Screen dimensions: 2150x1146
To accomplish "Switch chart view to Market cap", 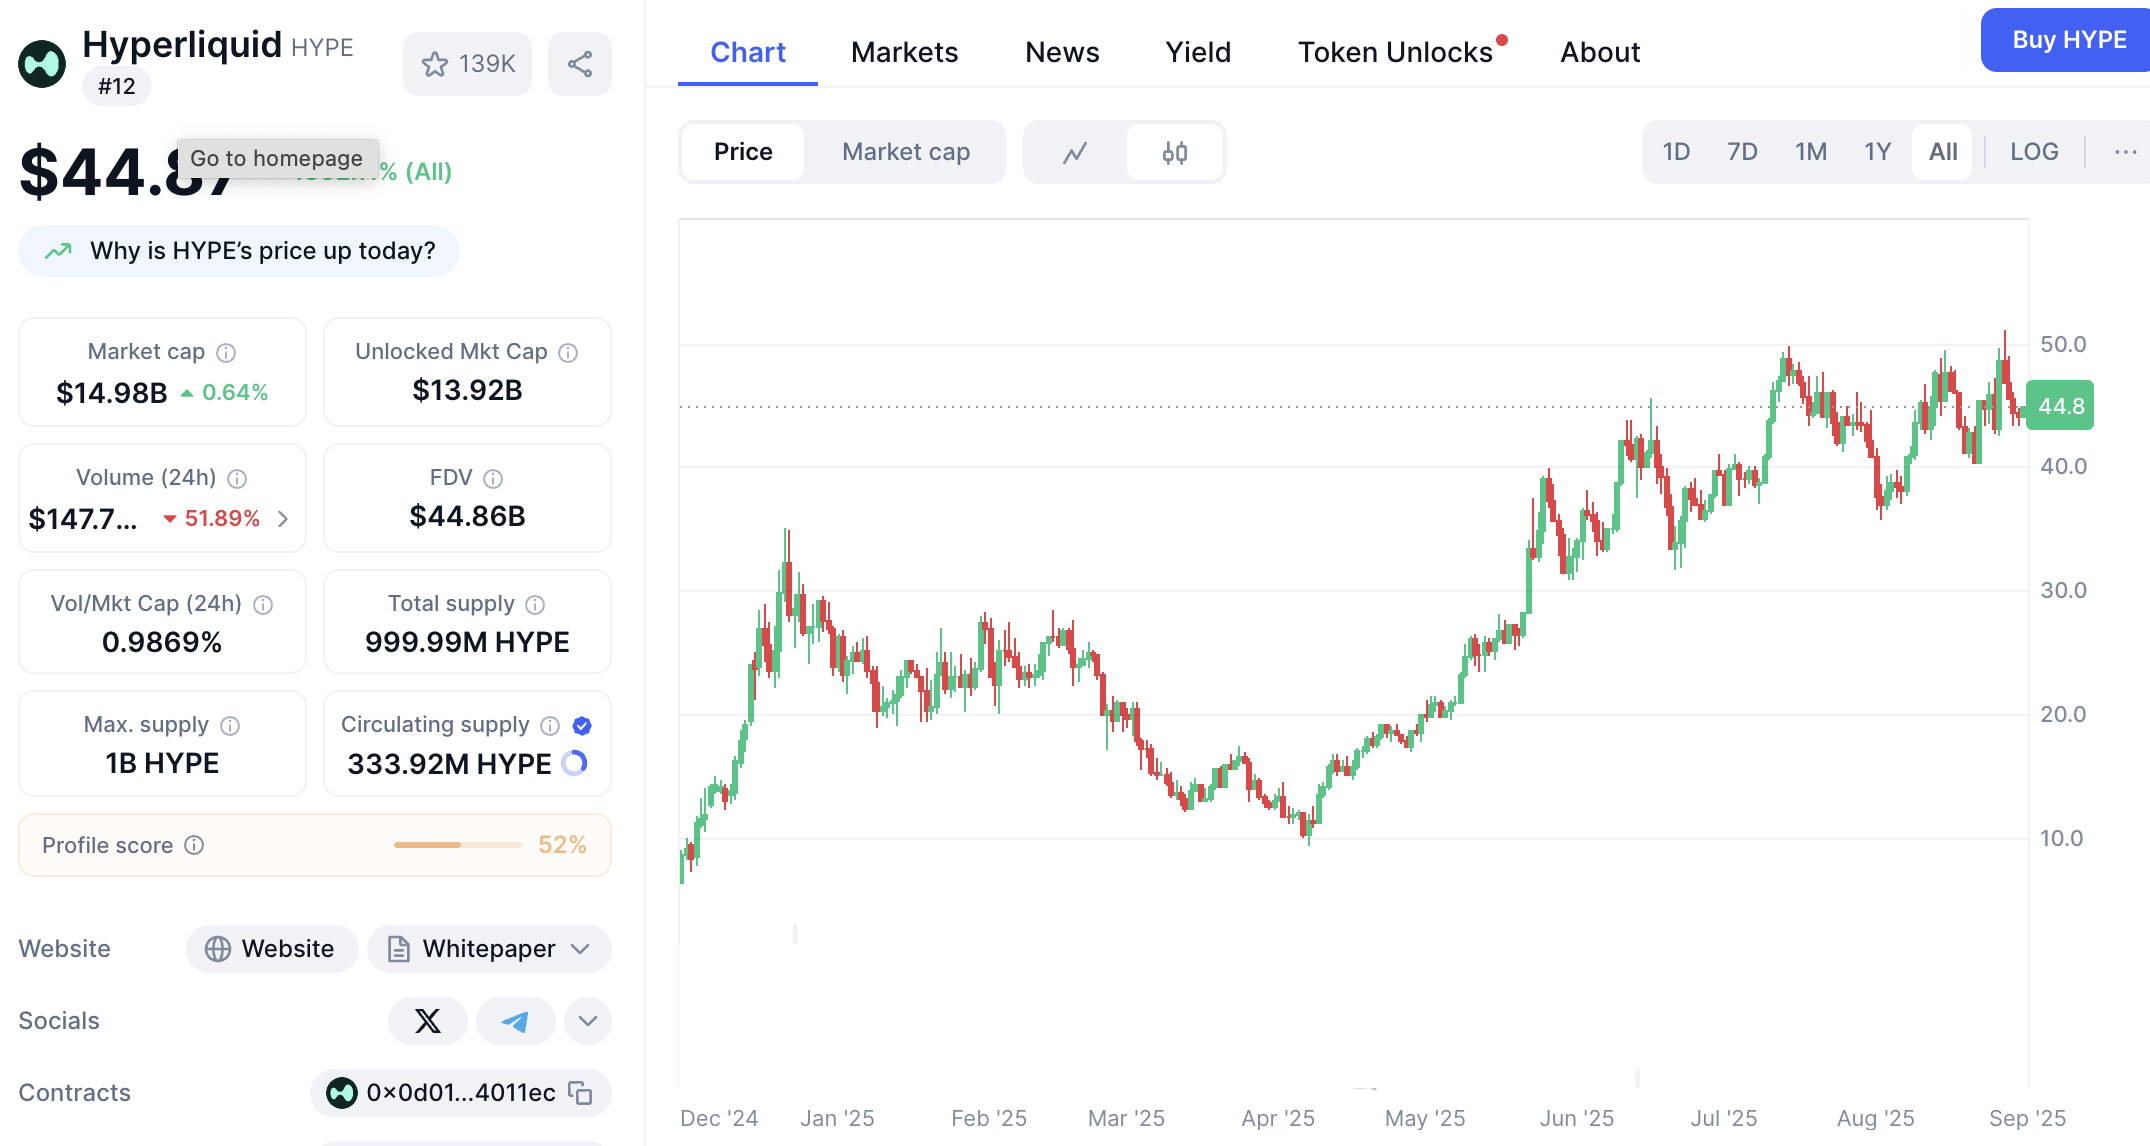I will point(905,152).
